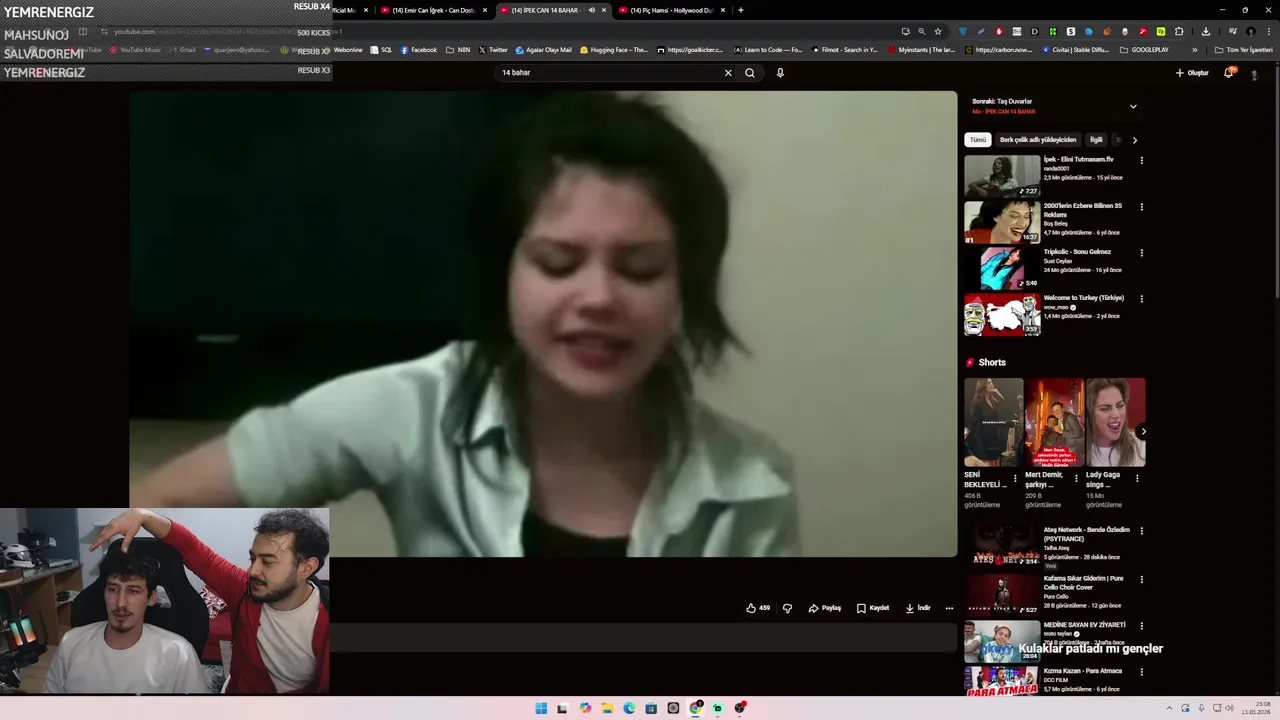Open taskbar clock showing 23:08
The image size is (1280, 720).
1256,708
